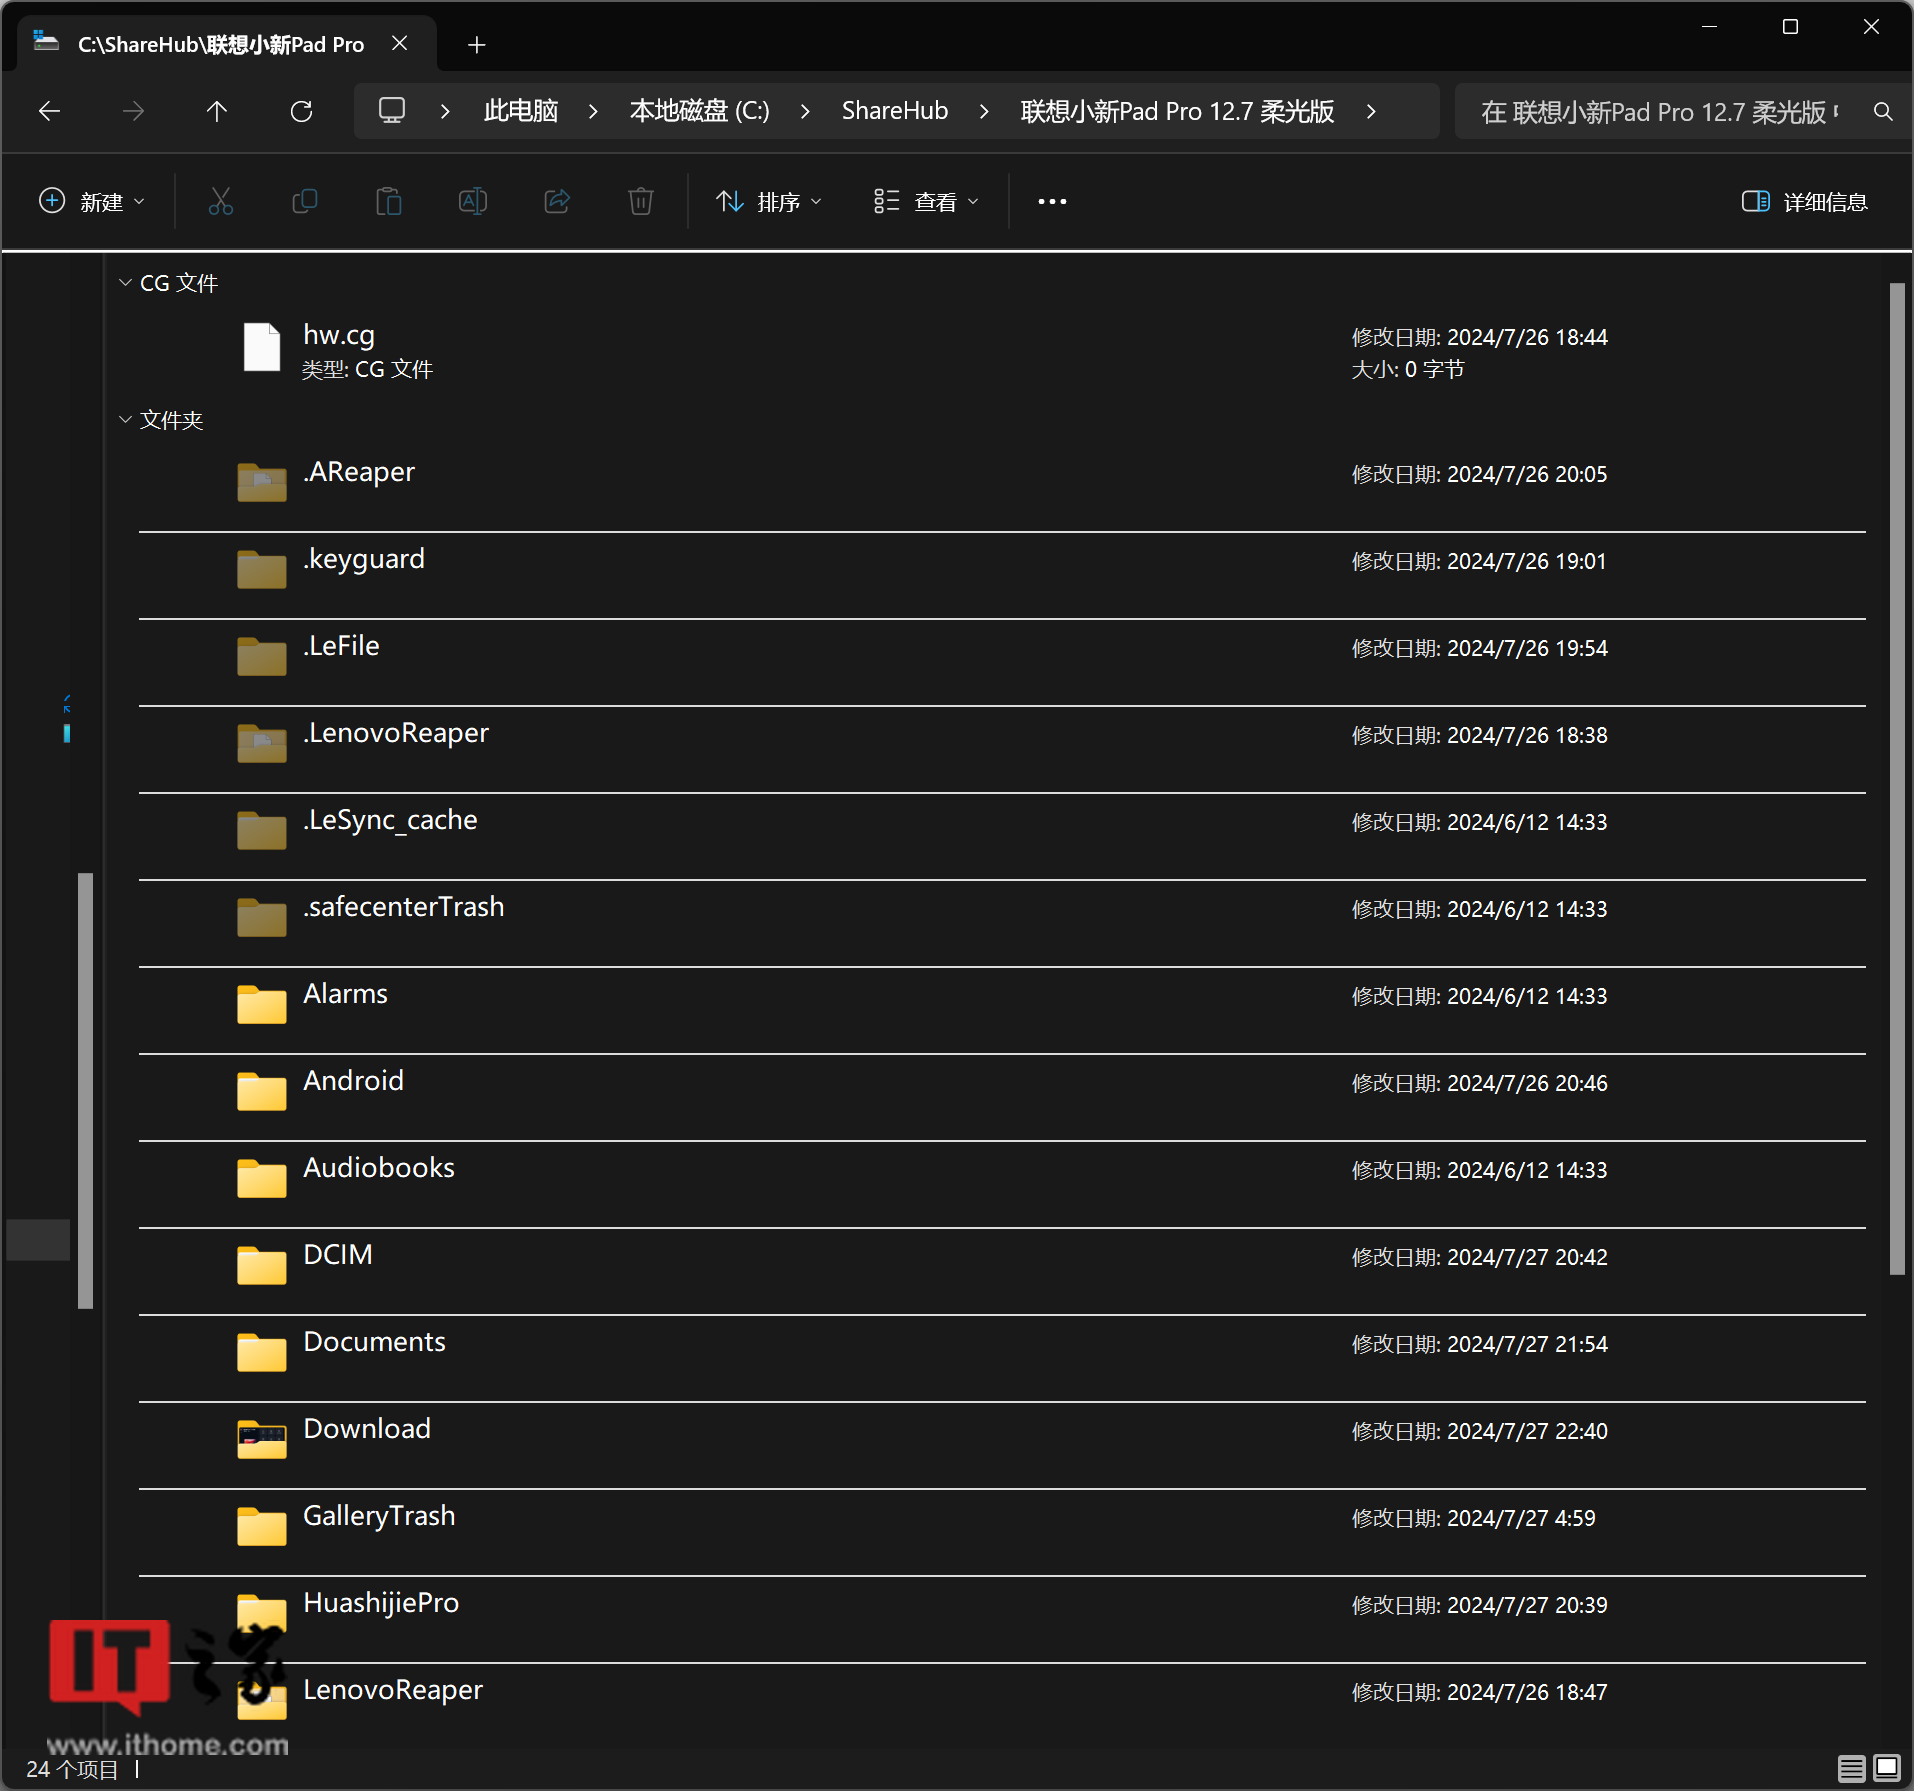Viewport: 1914px width, 1791px height.
Task: Collapse the 文件夹 group header
Action: pos(126,420)
